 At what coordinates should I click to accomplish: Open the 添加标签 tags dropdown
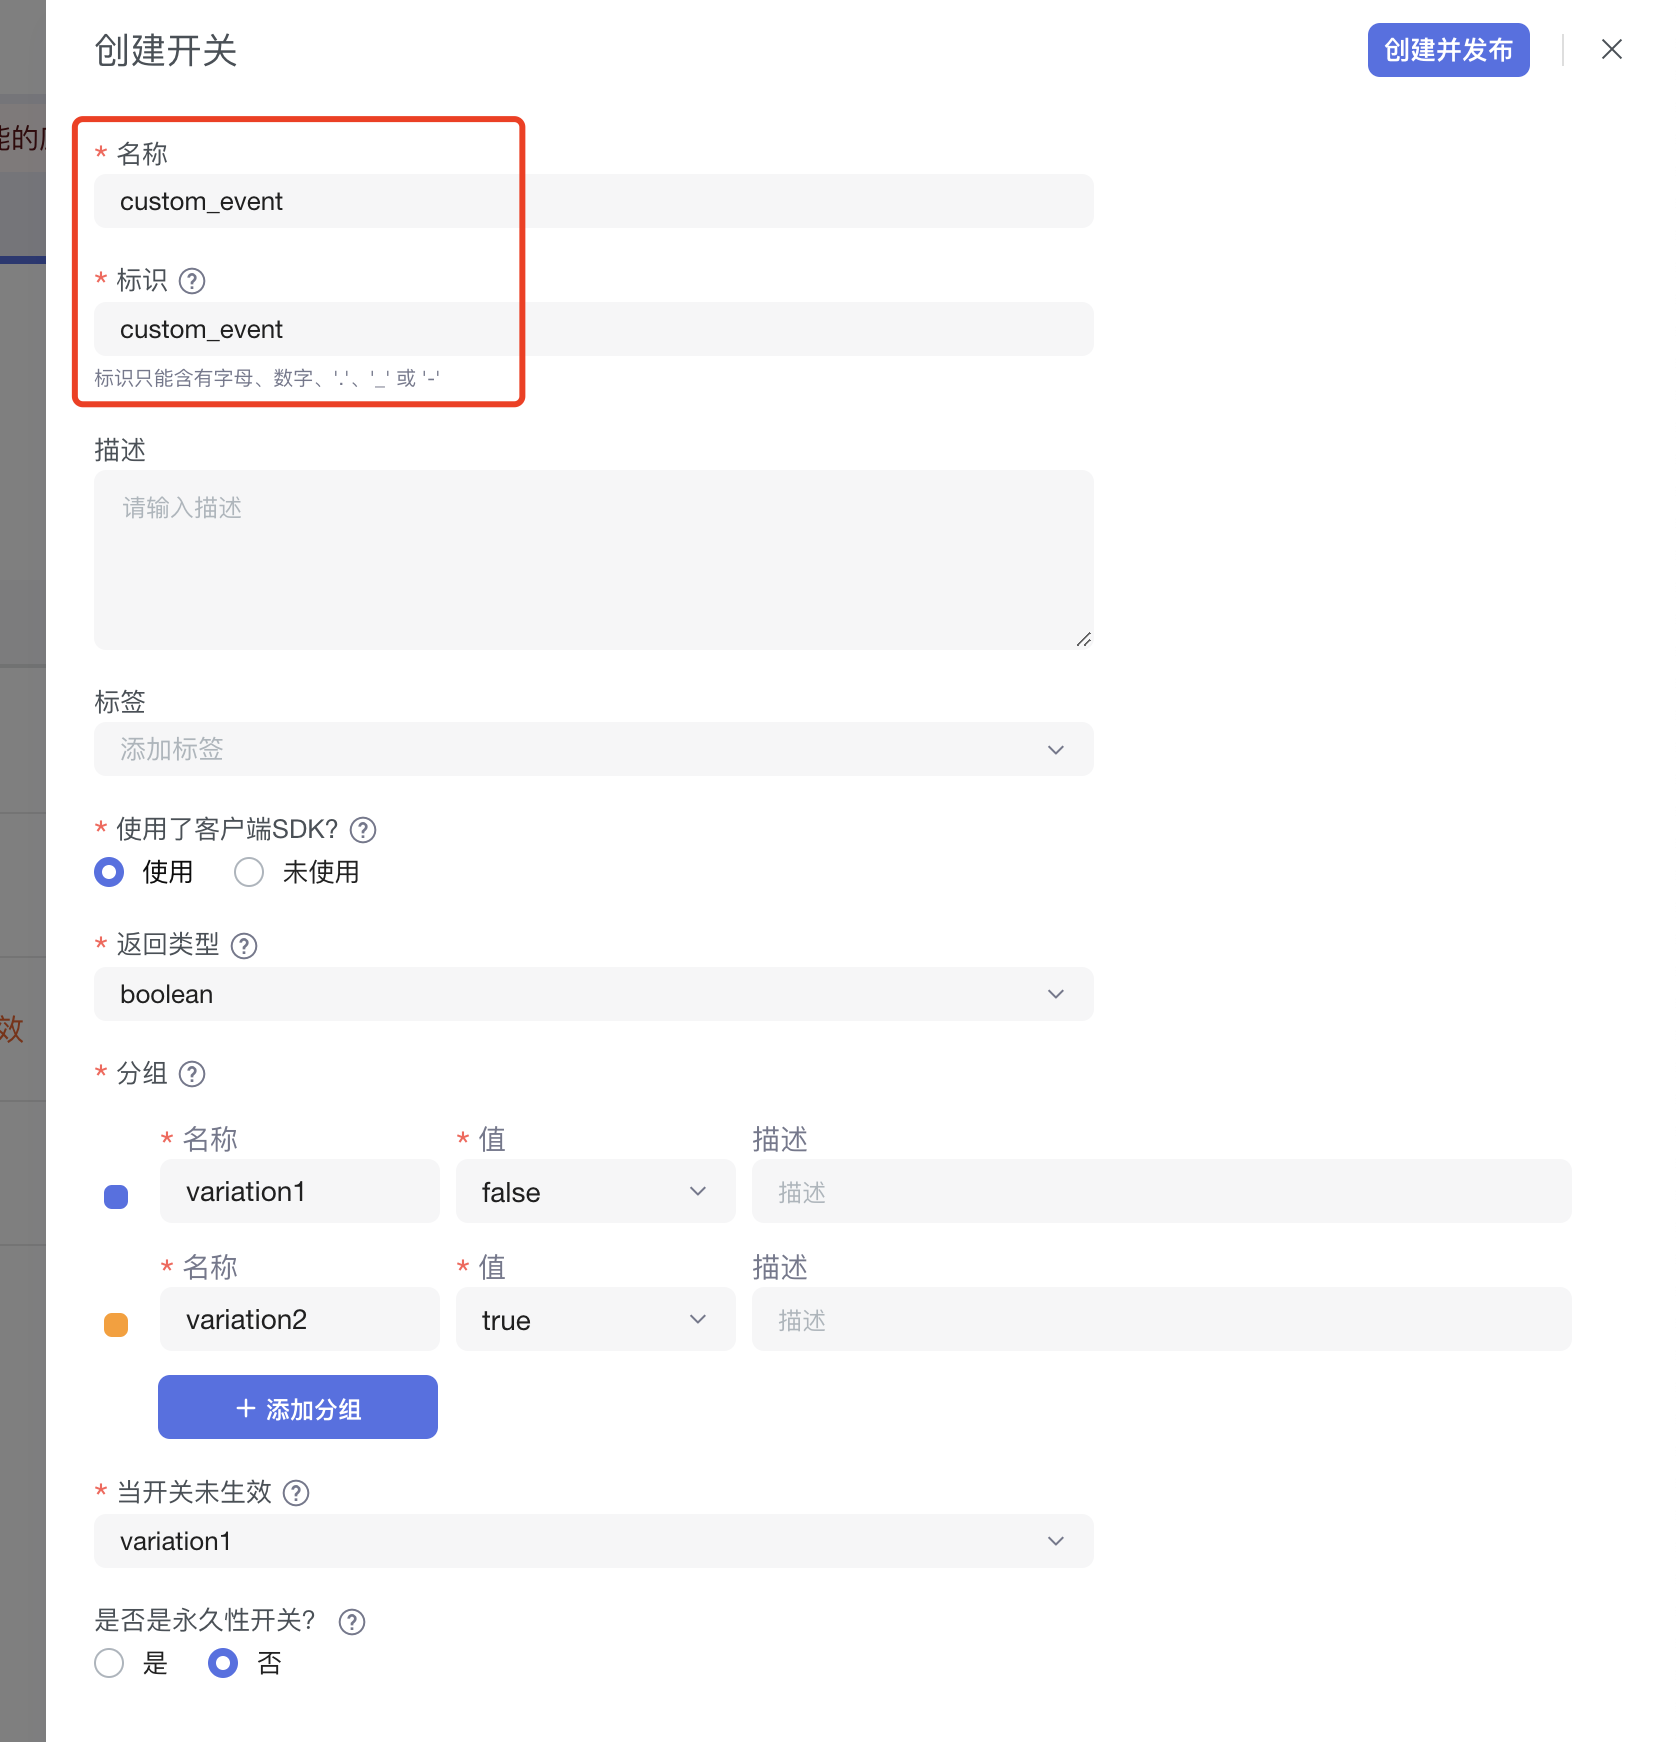click(x=593, y=749)
